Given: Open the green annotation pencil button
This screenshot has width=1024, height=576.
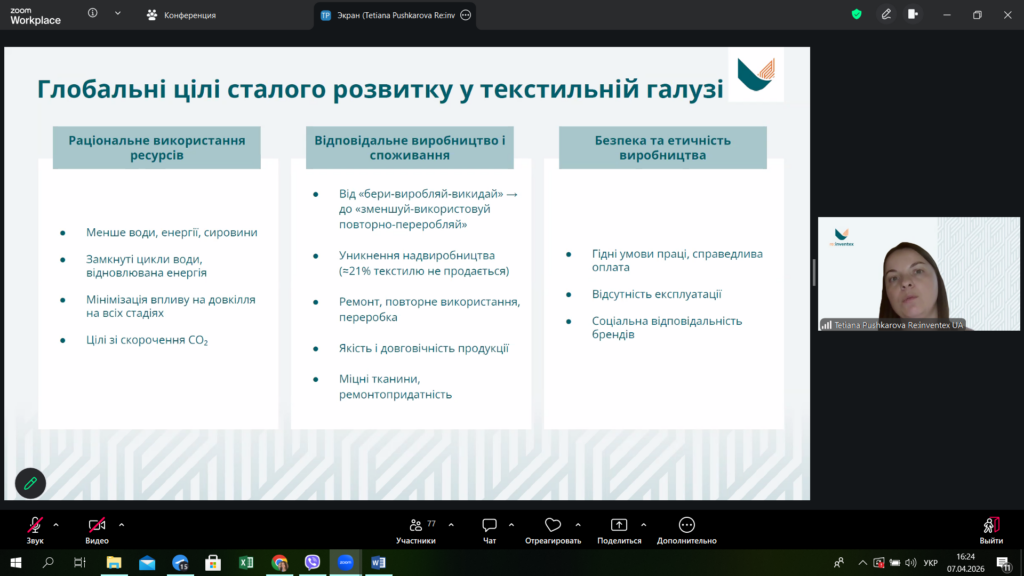Looking at the screenshot, I should (30, 483).
